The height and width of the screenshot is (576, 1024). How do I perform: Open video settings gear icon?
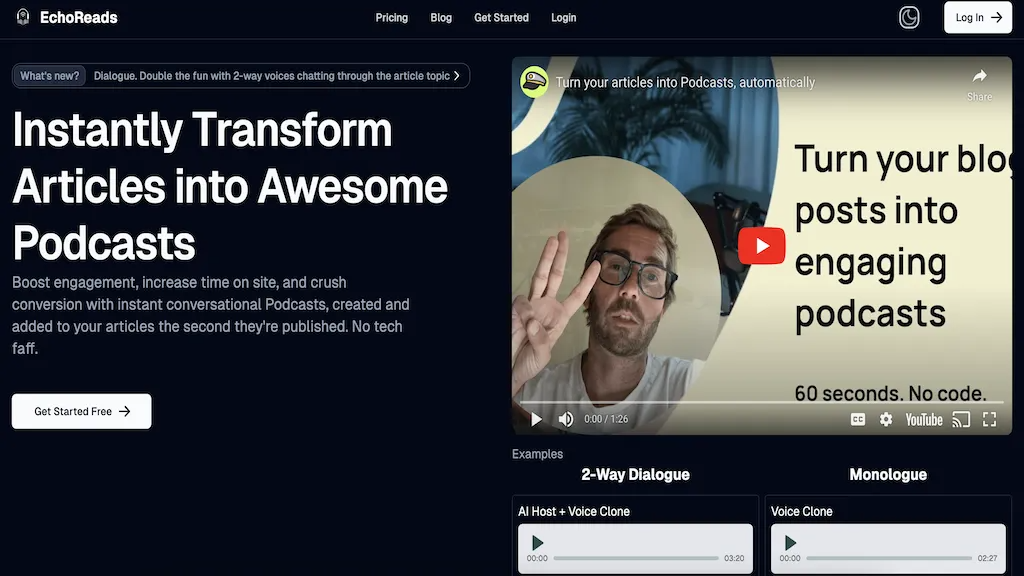(x=886, y=419)
